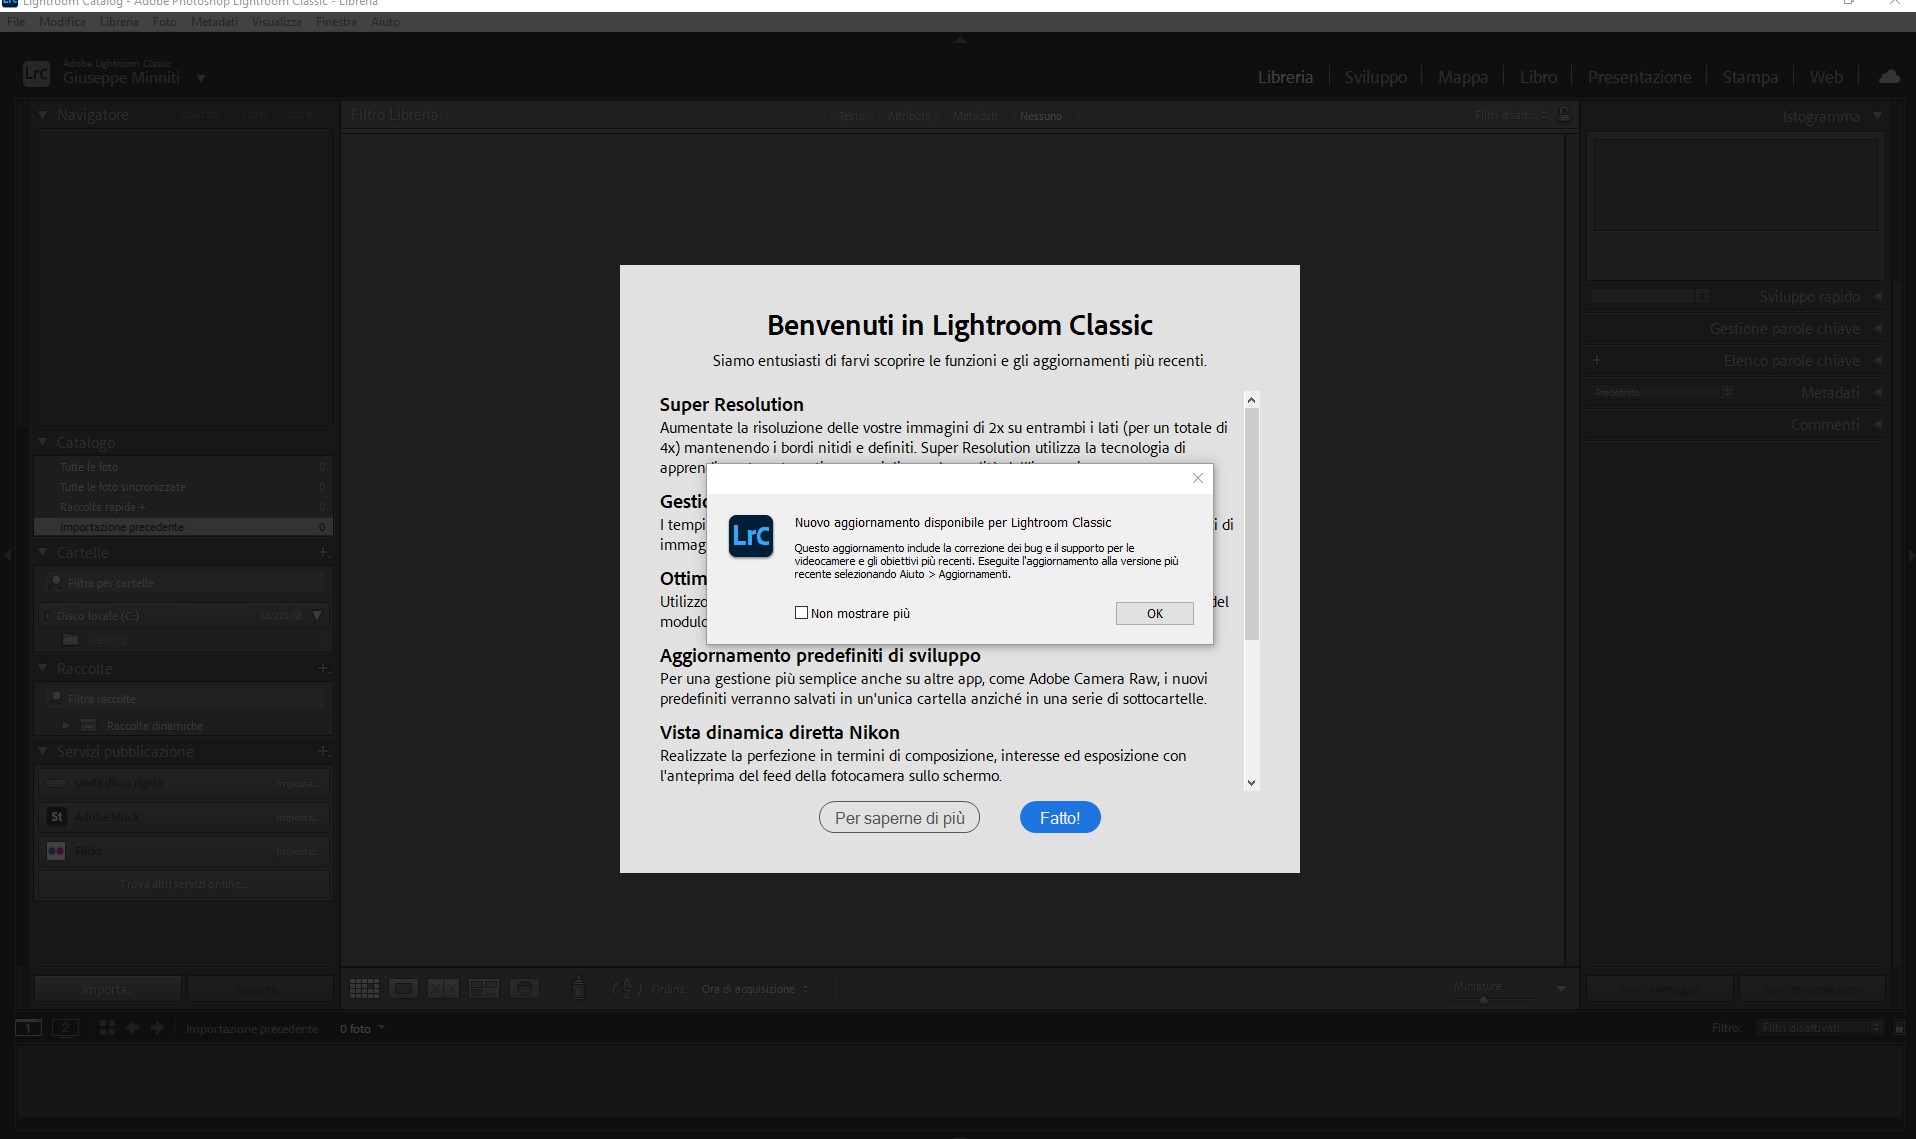Screen dimensions: 1916x1139
Task: Show top panel with center arrow
Action: 960,40
